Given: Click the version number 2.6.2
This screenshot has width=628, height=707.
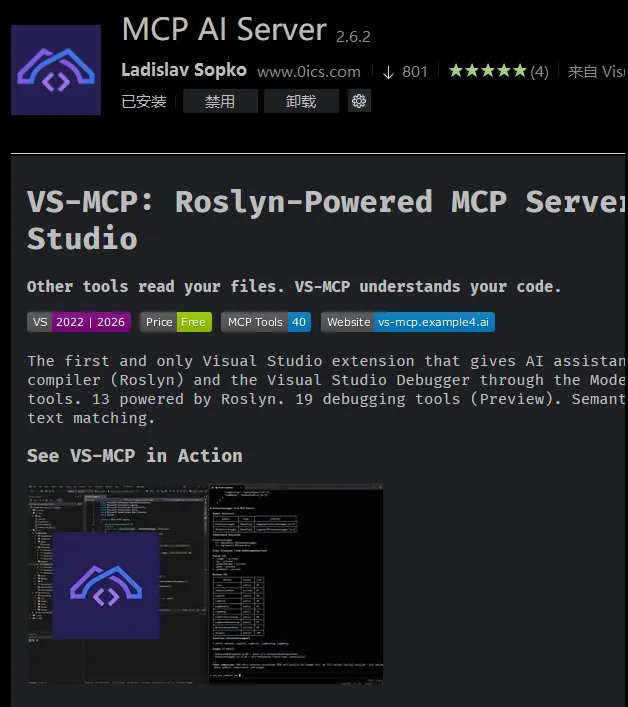Looking at the screenshot, I should pyautogui.click(x=353, y=36).
